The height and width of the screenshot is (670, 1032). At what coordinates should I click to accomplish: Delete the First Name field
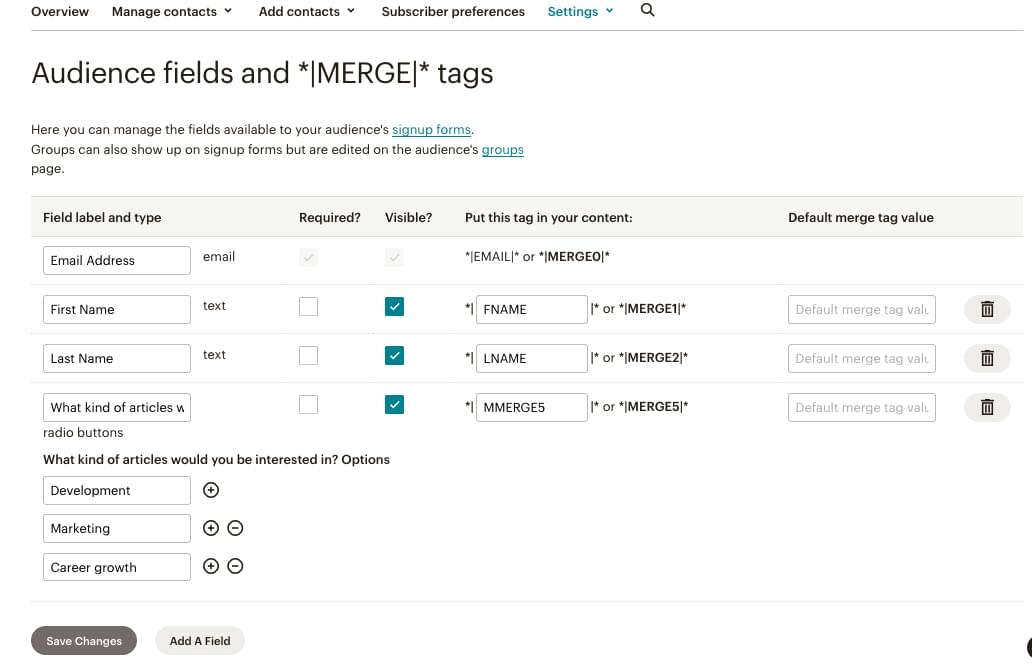coord(987,309)
